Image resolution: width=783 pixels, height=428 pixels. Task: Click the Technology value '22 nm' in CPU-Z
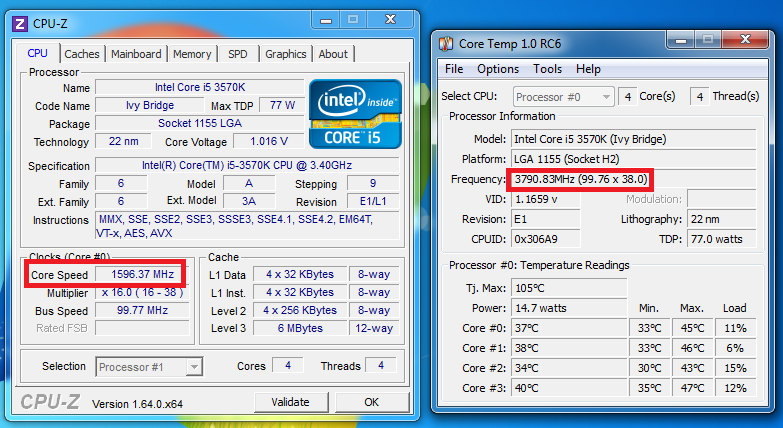coord(123,141)
